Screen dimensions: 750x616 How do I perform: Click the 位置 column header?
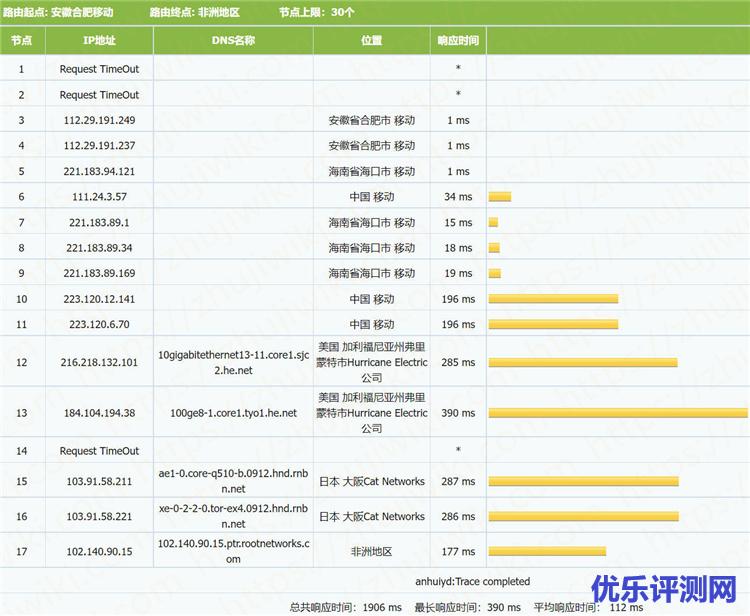371,41
